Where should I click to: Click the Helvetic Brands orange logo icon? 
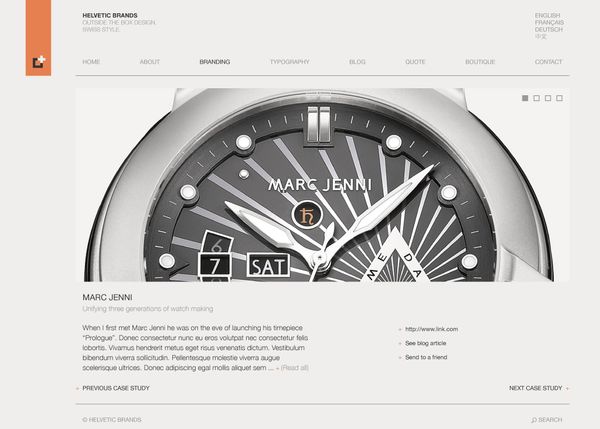tap(39, 62)
